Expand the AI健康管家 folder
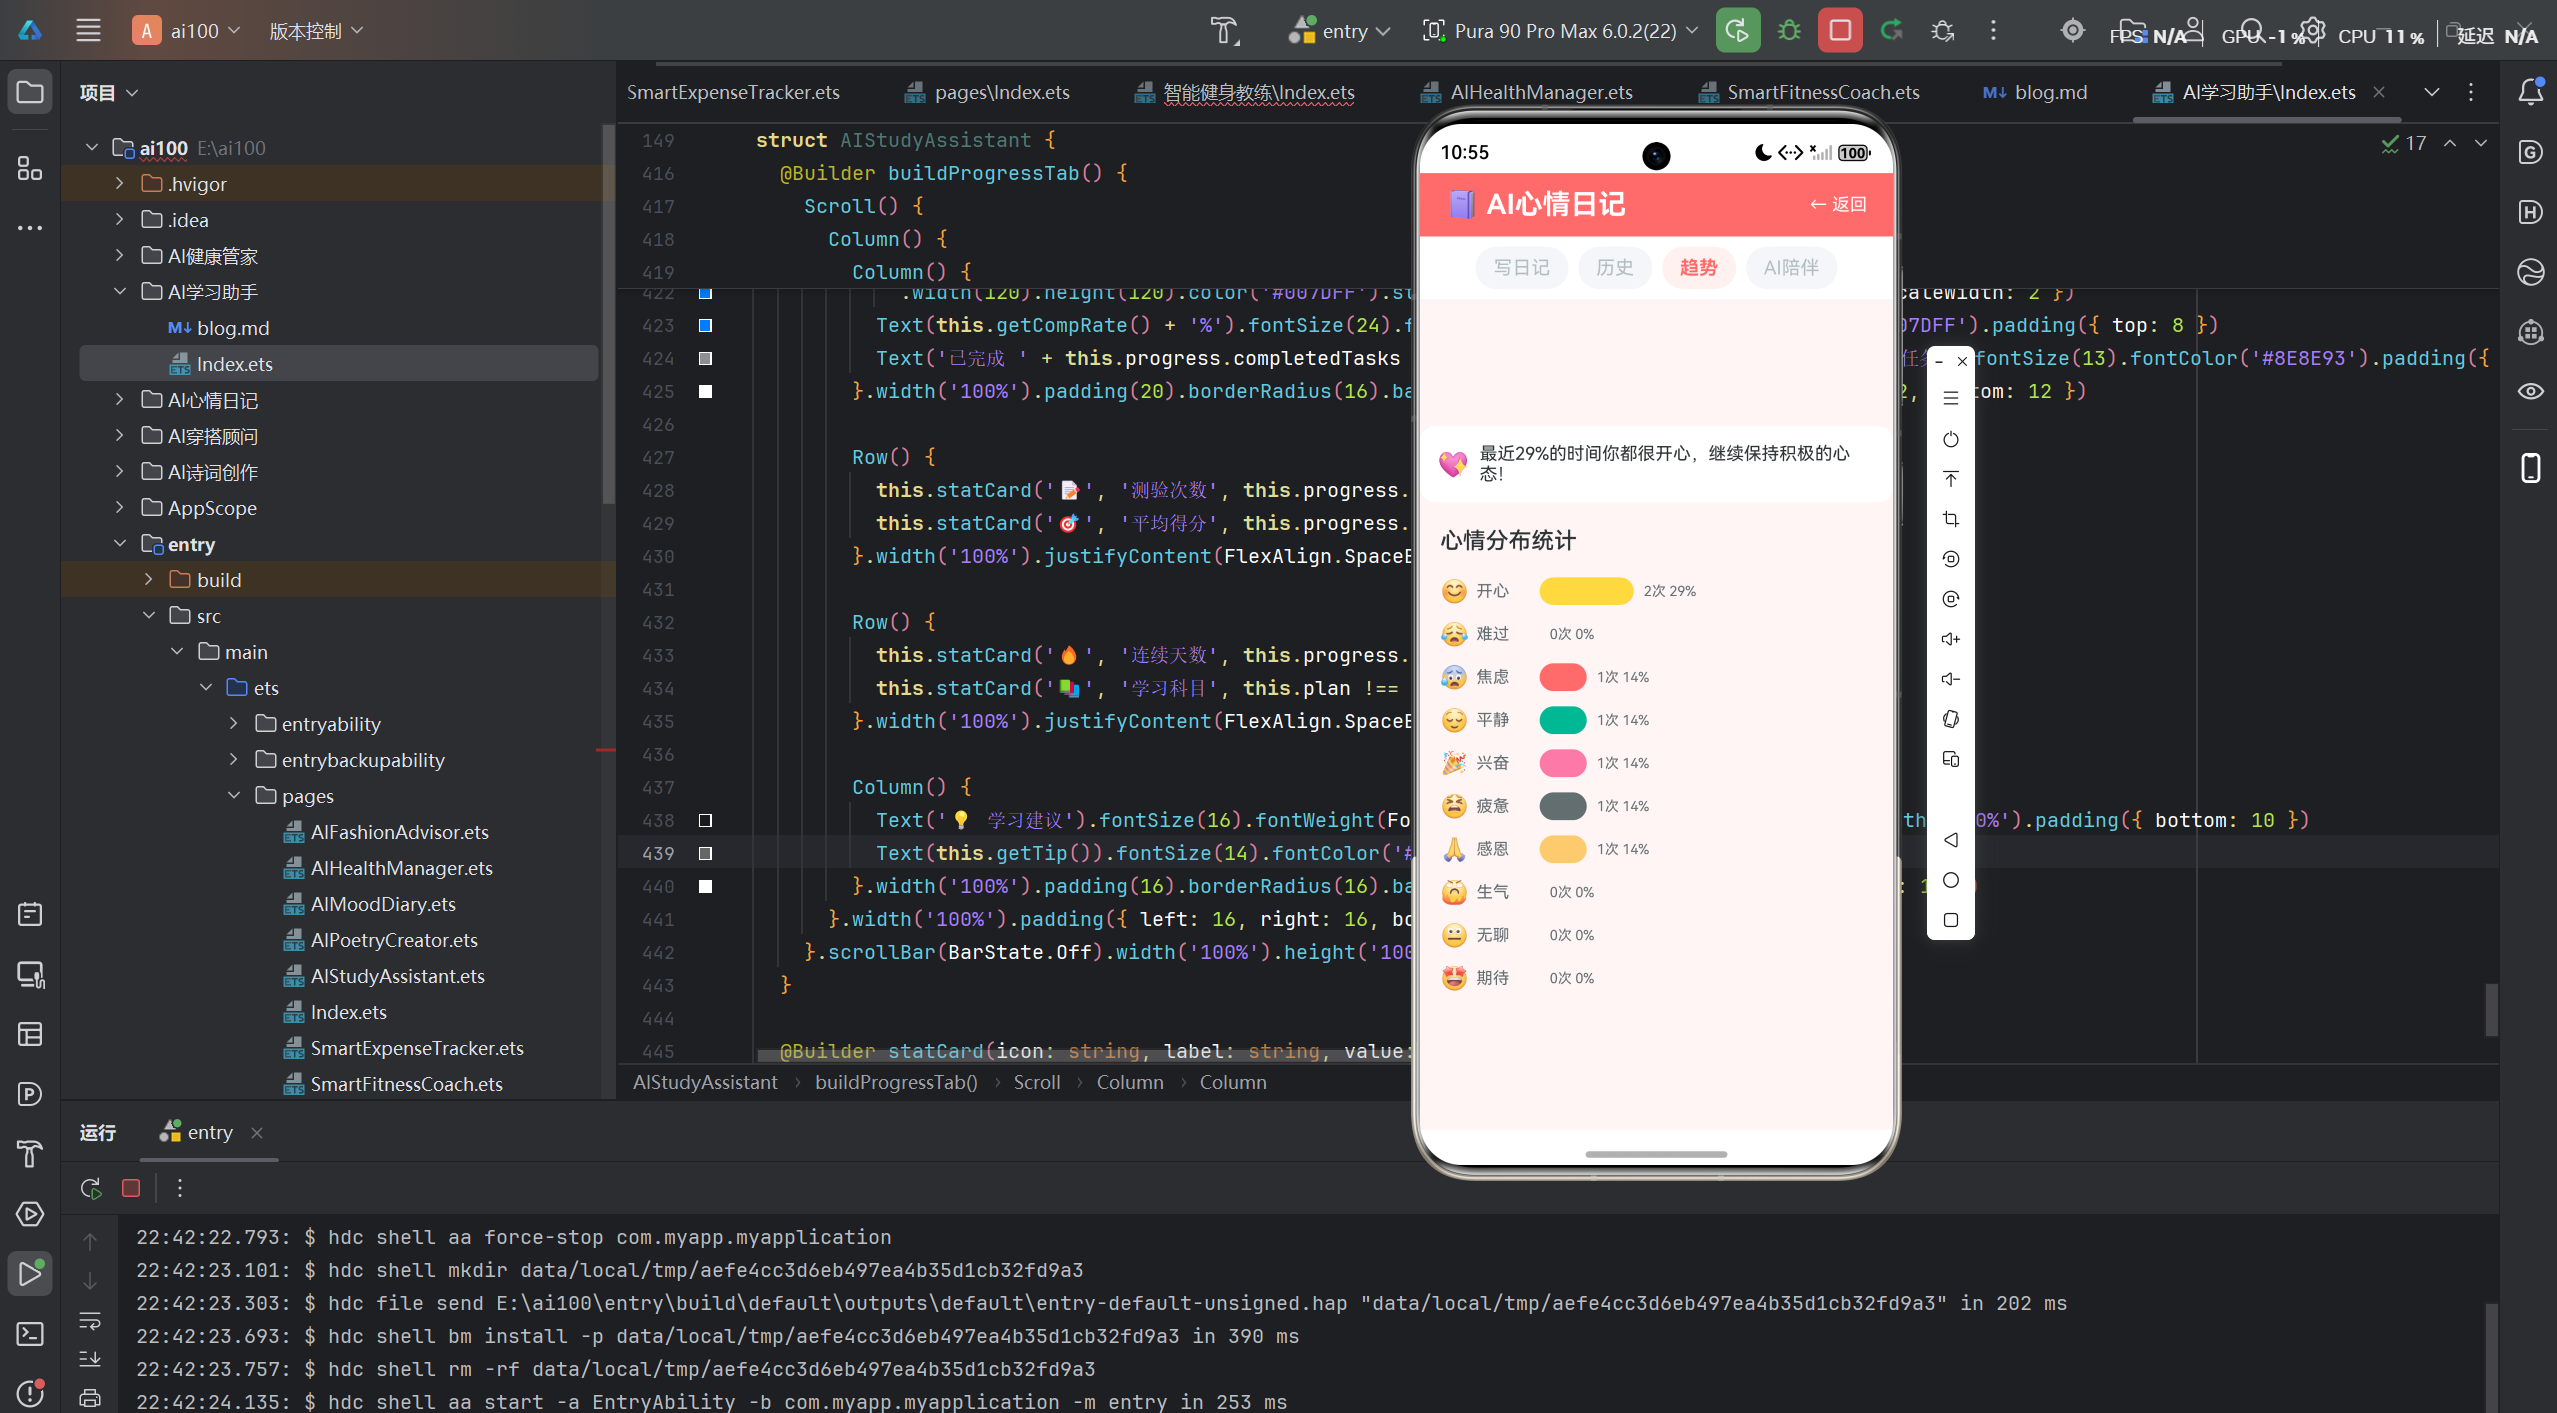 point(119,256)
